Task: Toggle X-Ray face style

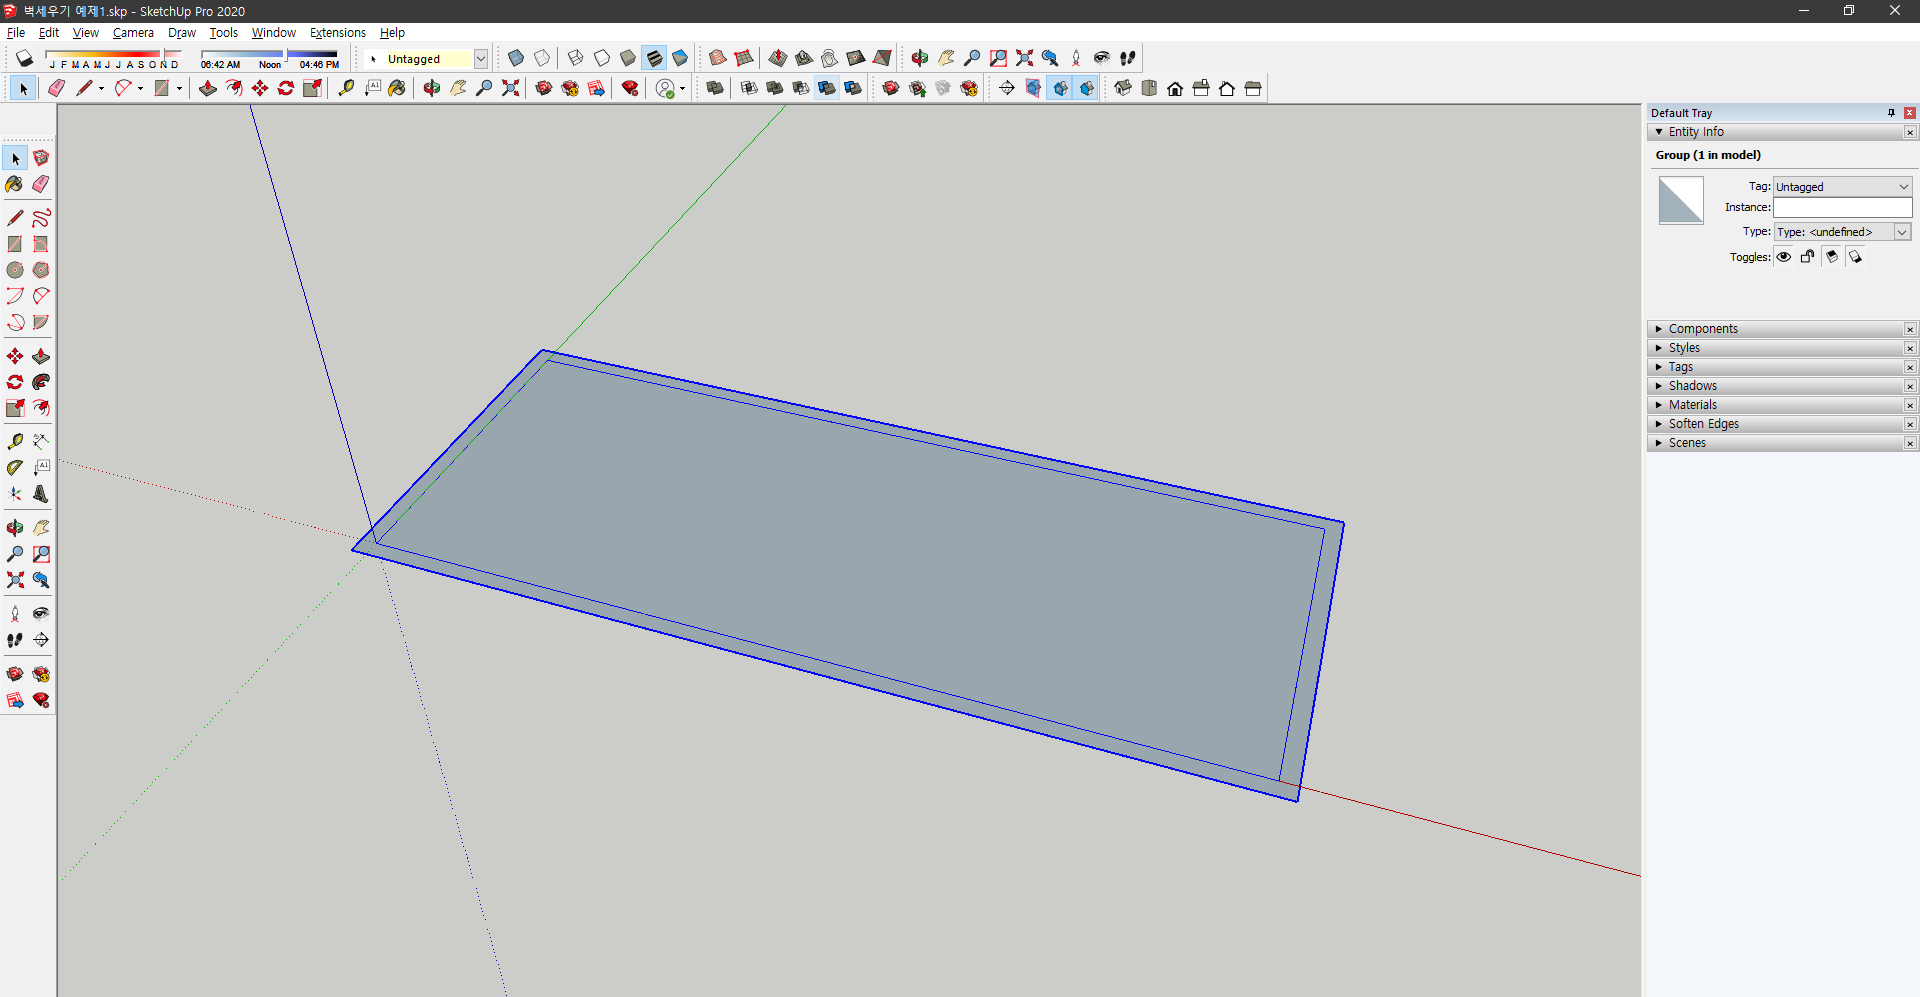Action: pyautogui.click(x=516, y=58)
